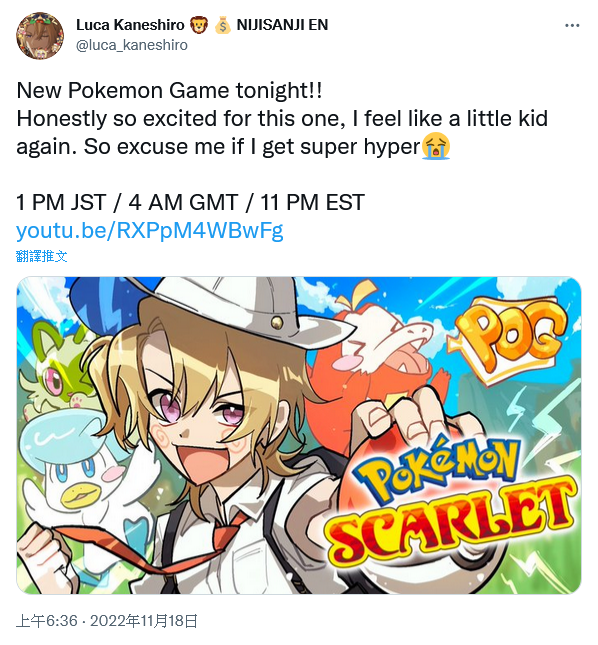
Task: Click the NIJISANJI EN name text
Action: tap(282, 25)
